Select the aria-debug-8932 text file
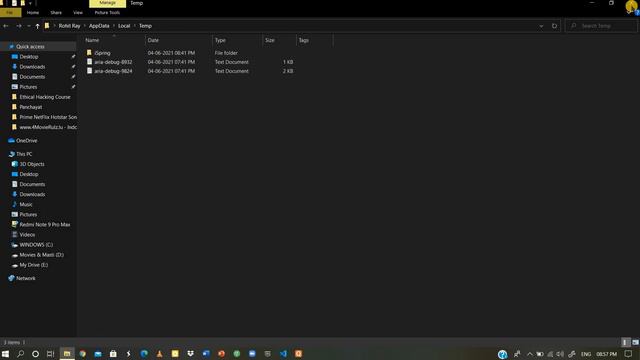640x360 pixels. point(113,62)
